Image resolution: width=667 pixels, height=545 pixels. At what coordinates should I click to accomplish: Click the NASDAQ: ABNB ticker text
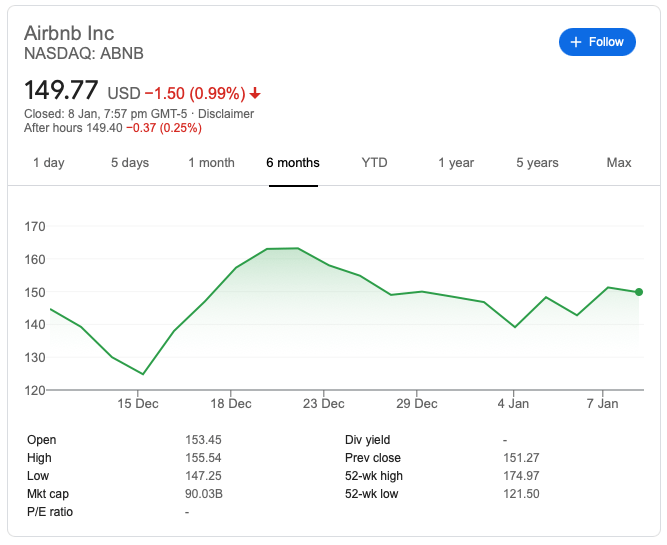pos(84,54)
